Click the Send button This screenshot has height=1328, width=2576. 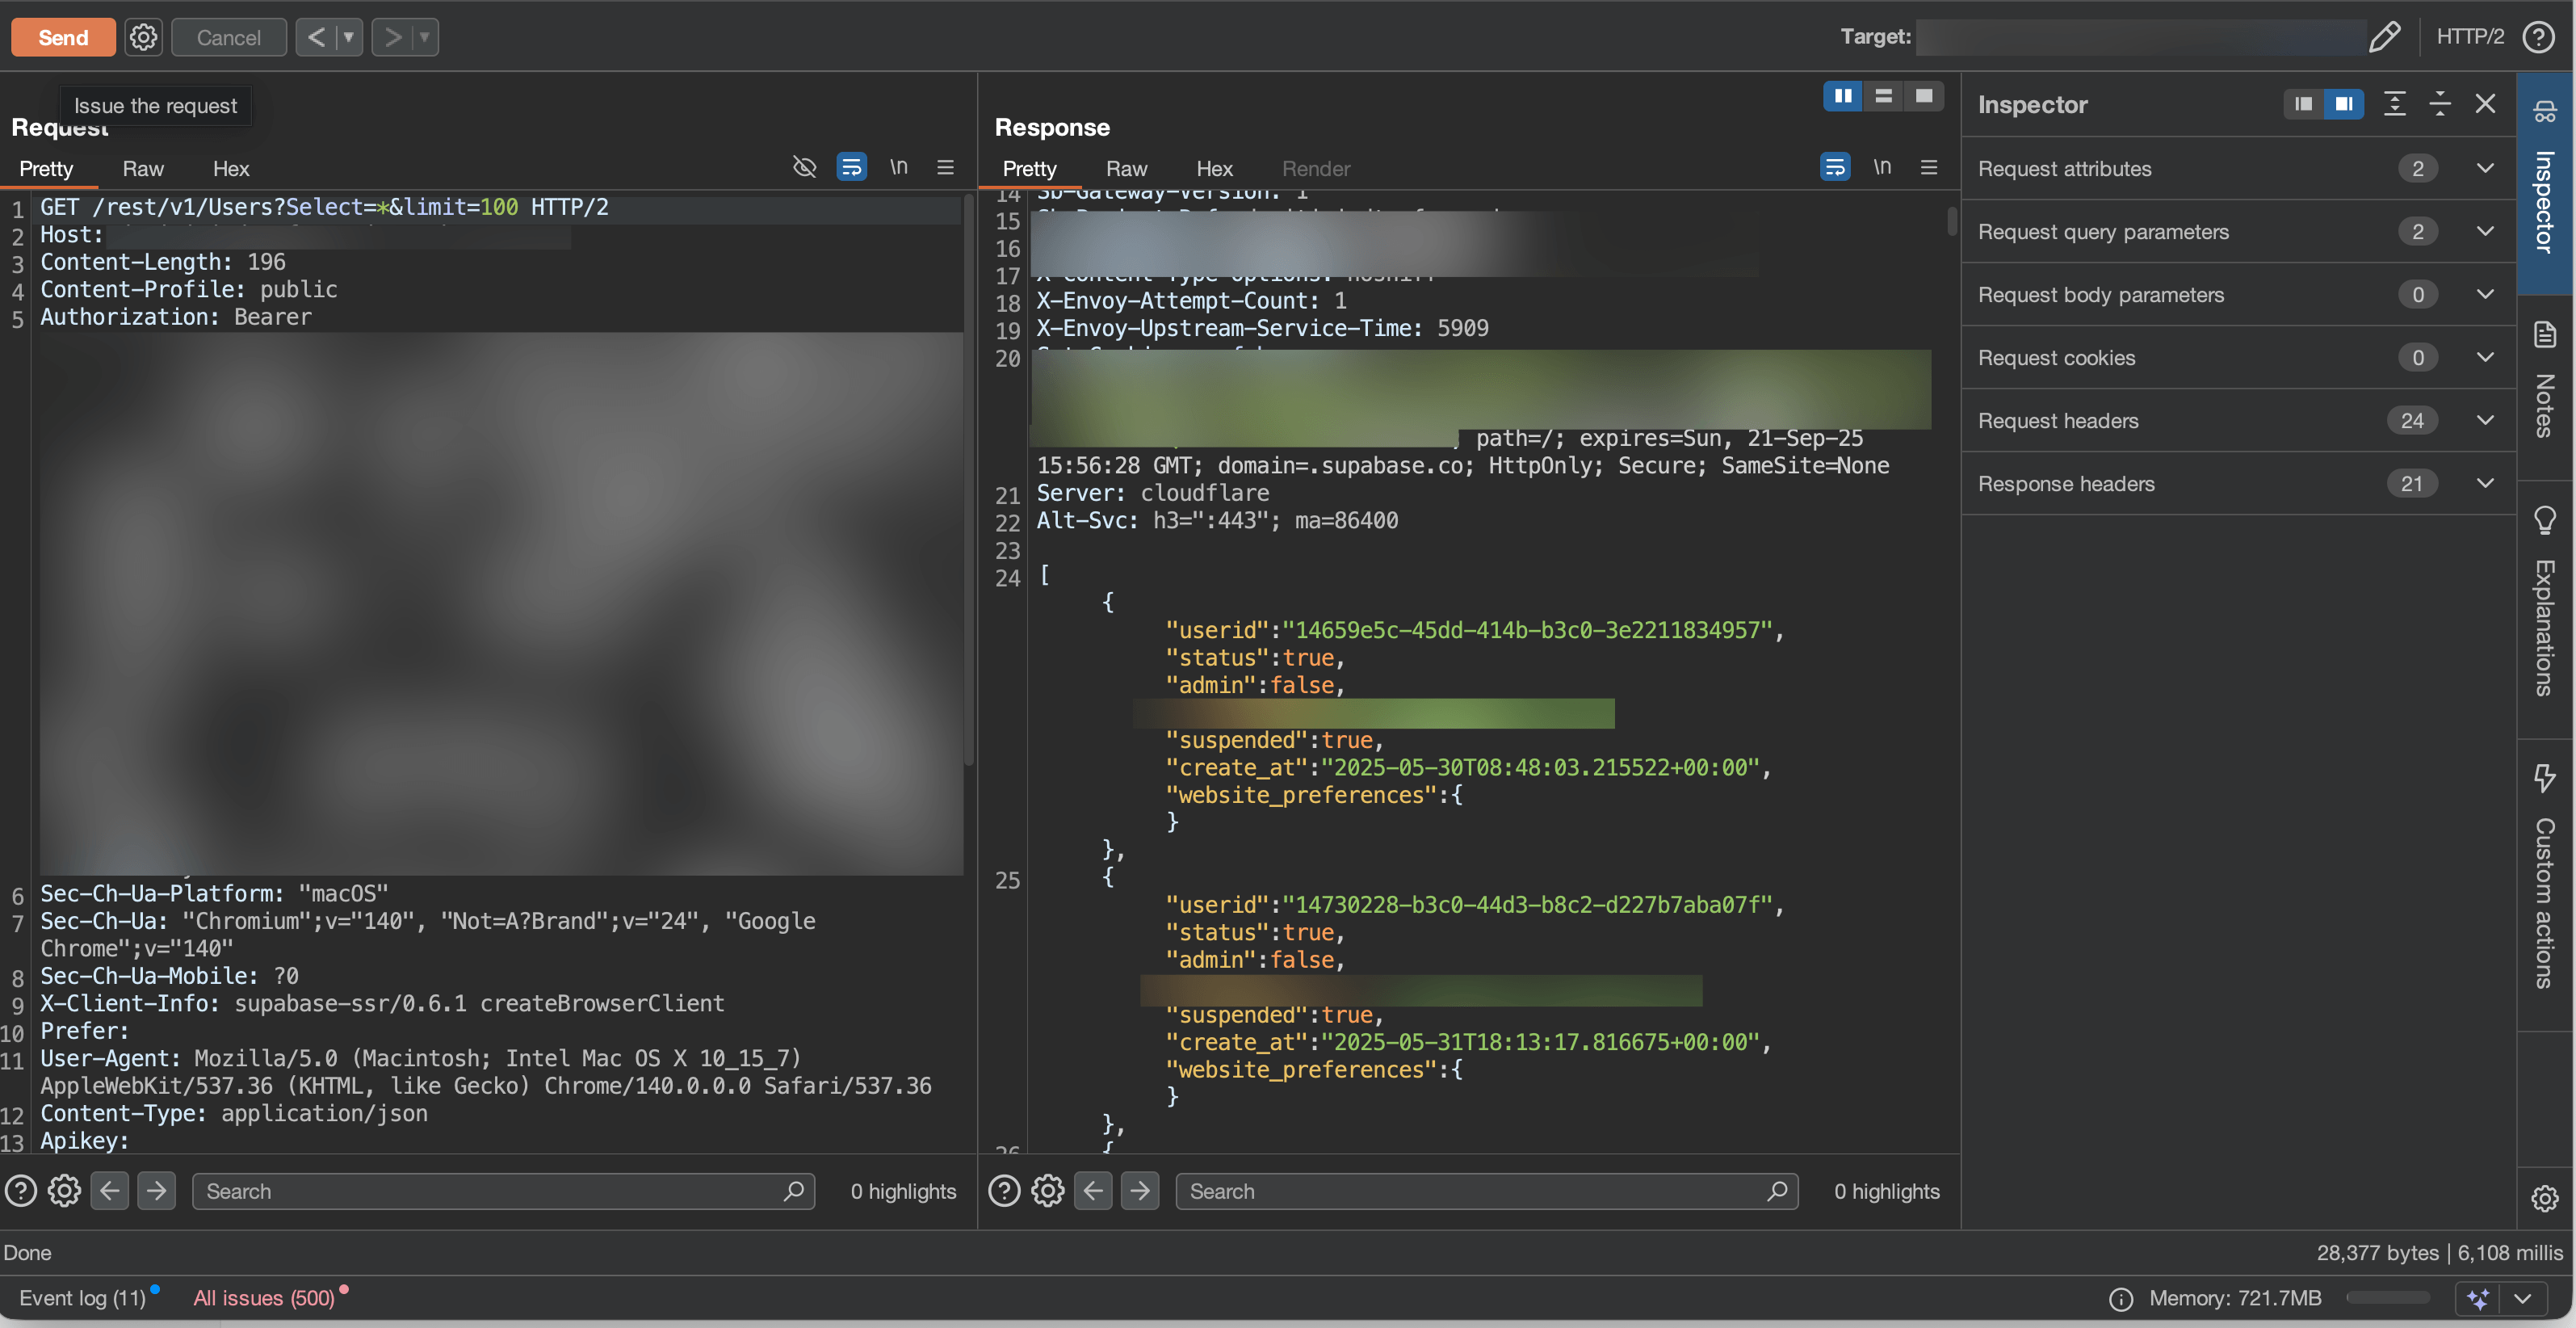(x=63, y=37)
